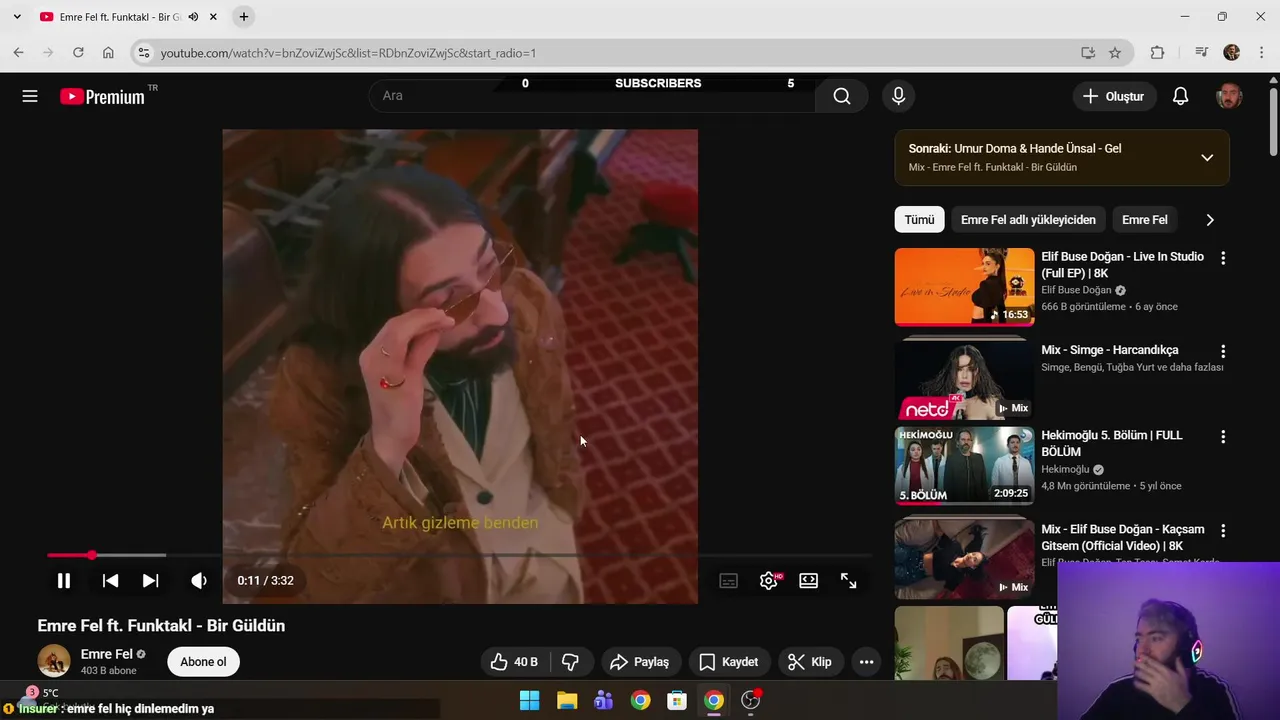This screenshot has width=1280, height=720.
Task: Open options for Mix - Elif Buse Doğan Kaçsam Gitsem
Action: tap(1223, 531)
